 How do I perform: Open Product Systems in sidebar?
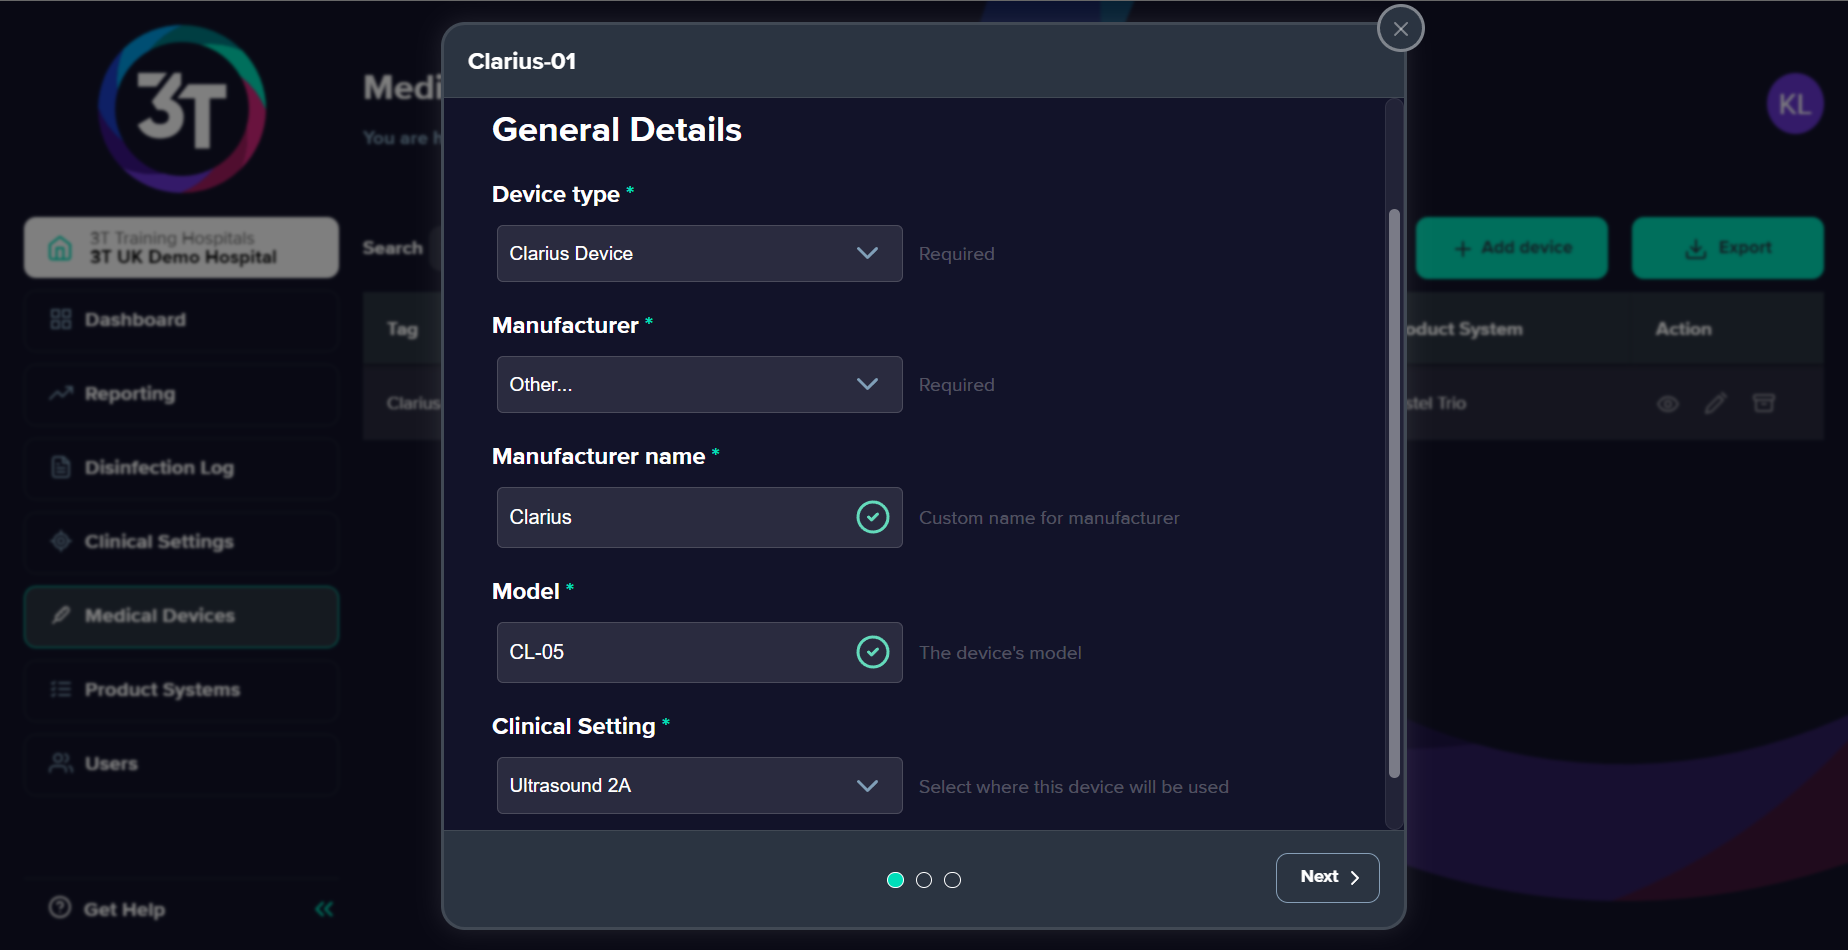[181, 690]
